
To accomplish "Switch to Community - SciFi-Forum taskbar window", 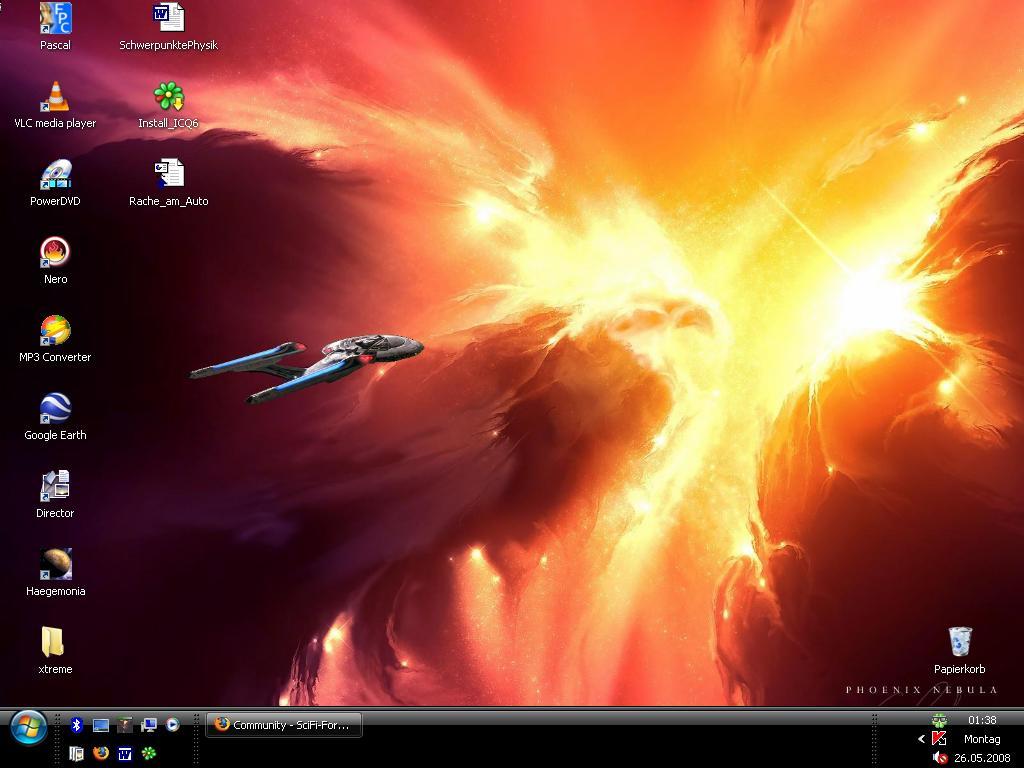I will point(283,725).
